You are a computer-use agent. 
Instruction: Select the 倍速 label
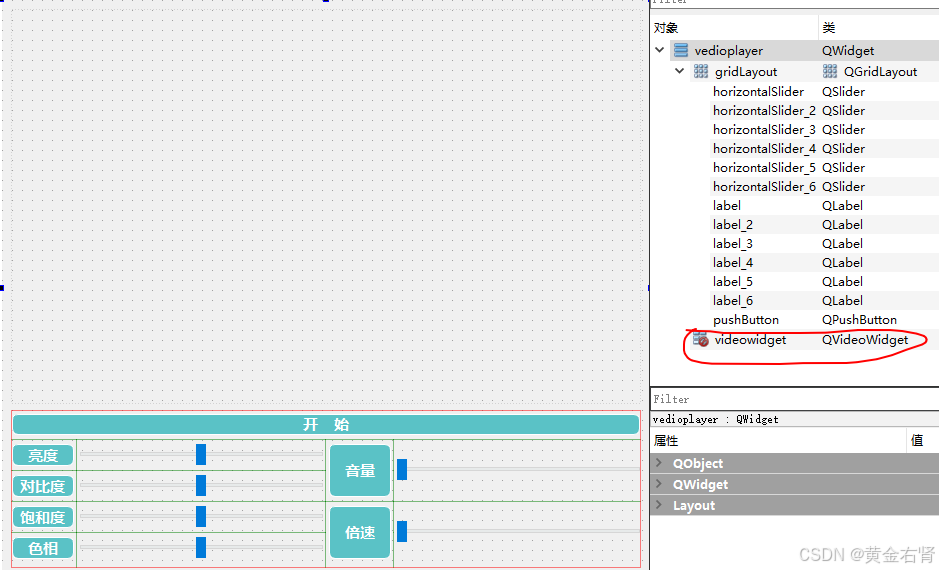pos(360,532)
